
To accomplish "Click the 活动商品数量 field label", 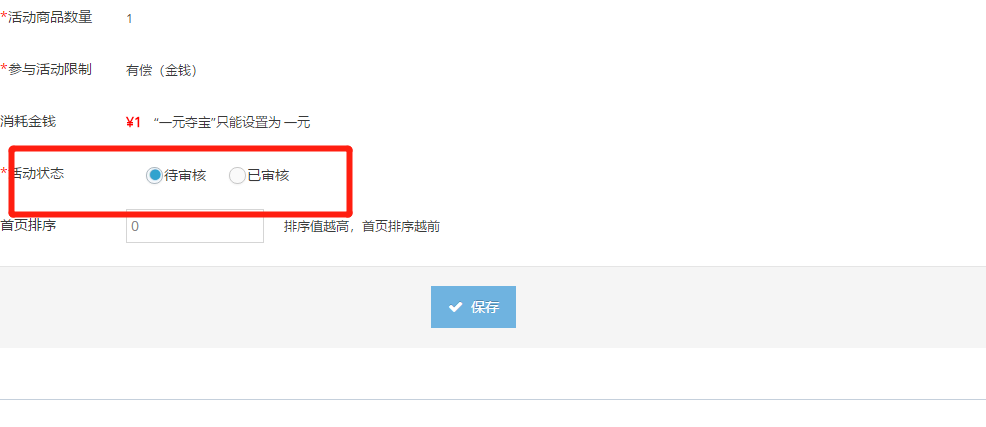I will coord(50,18).
